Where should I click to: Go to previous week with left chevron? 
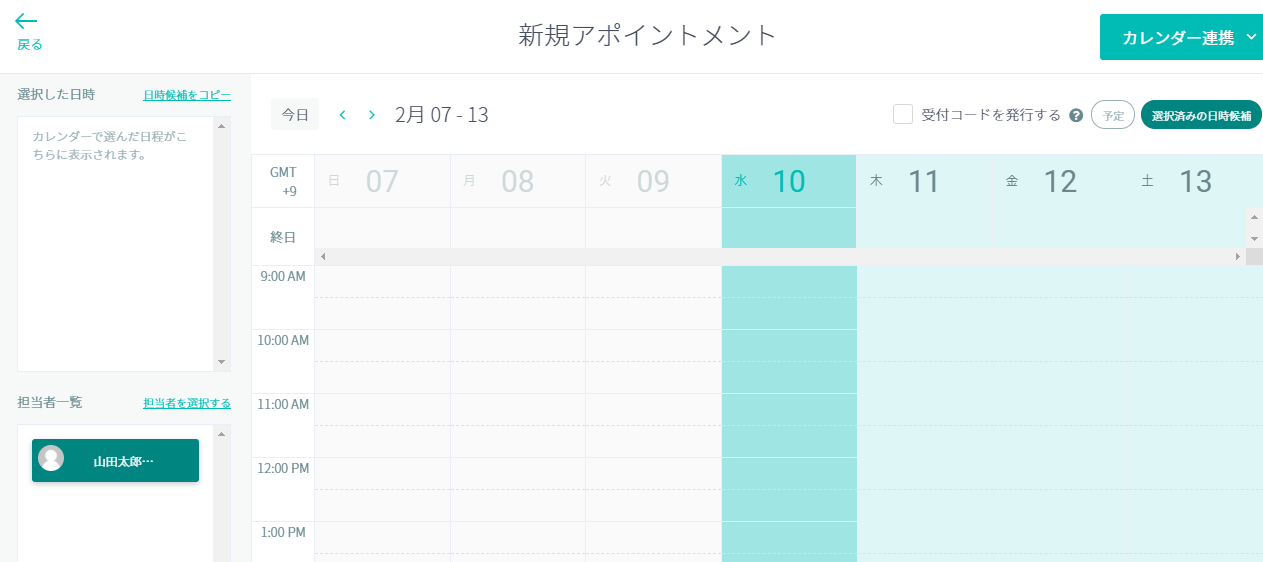tap(342, 115)
